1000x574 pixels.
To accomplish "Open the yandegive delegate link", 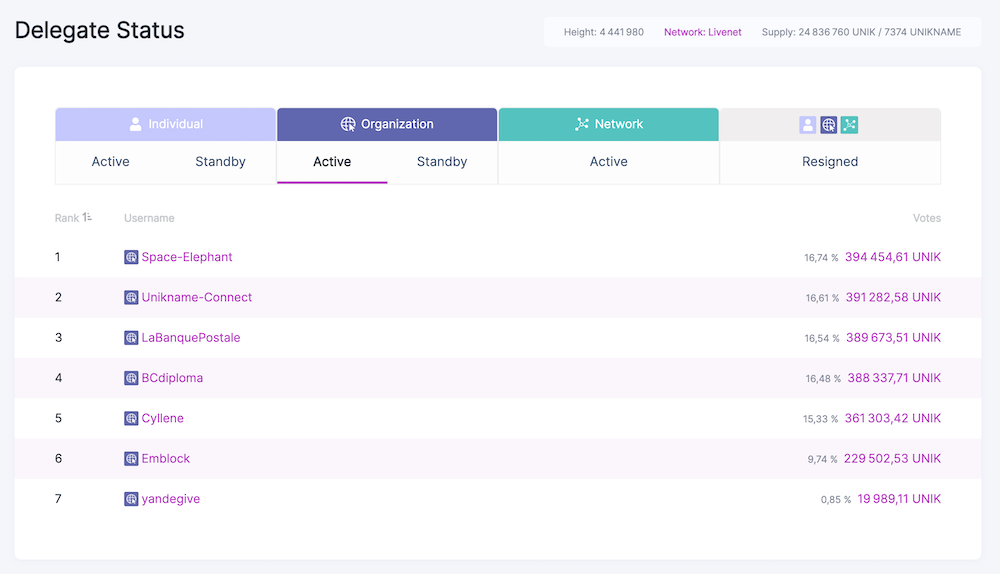I will click(x=171, y=499).
